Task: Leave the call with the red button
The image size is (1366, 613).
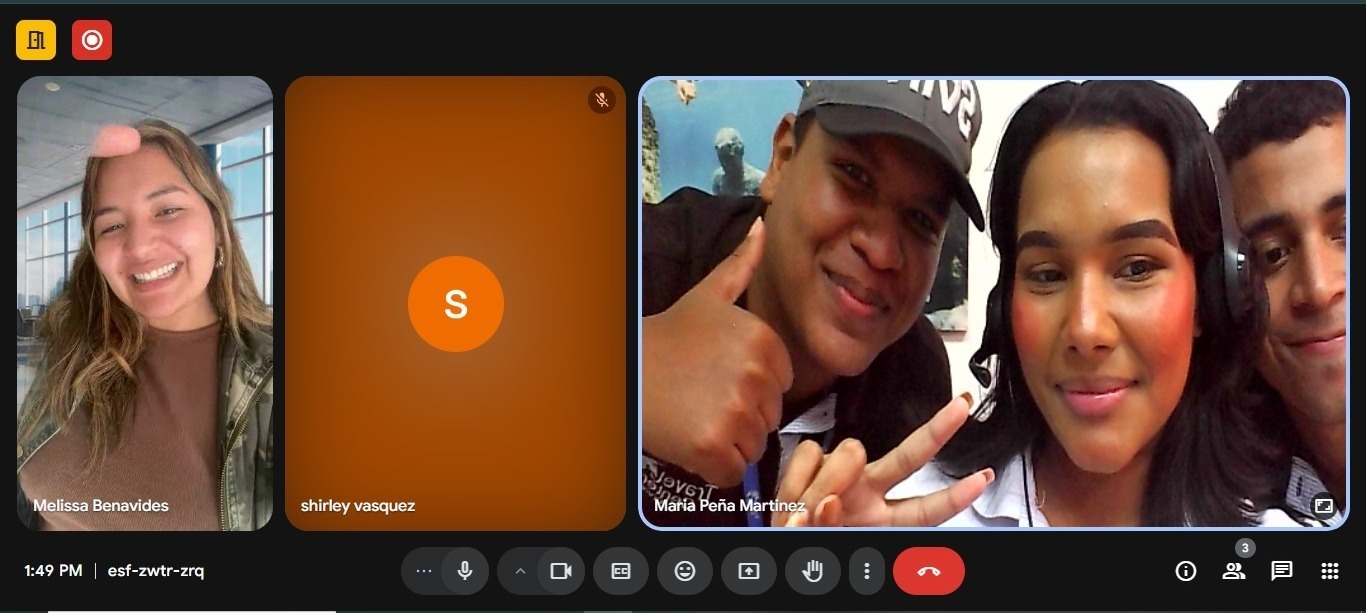Action: pos(929,571)
